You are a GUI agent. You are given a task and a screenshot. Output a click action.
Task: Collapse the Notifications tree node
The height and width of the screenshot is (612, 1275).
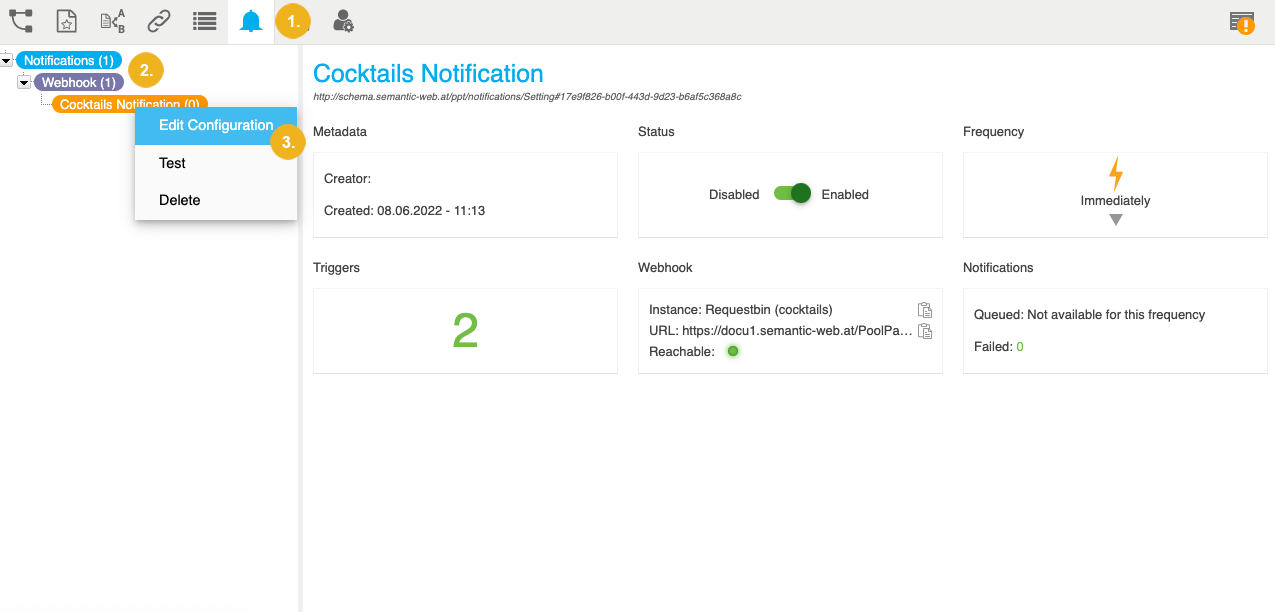(8, 59)
